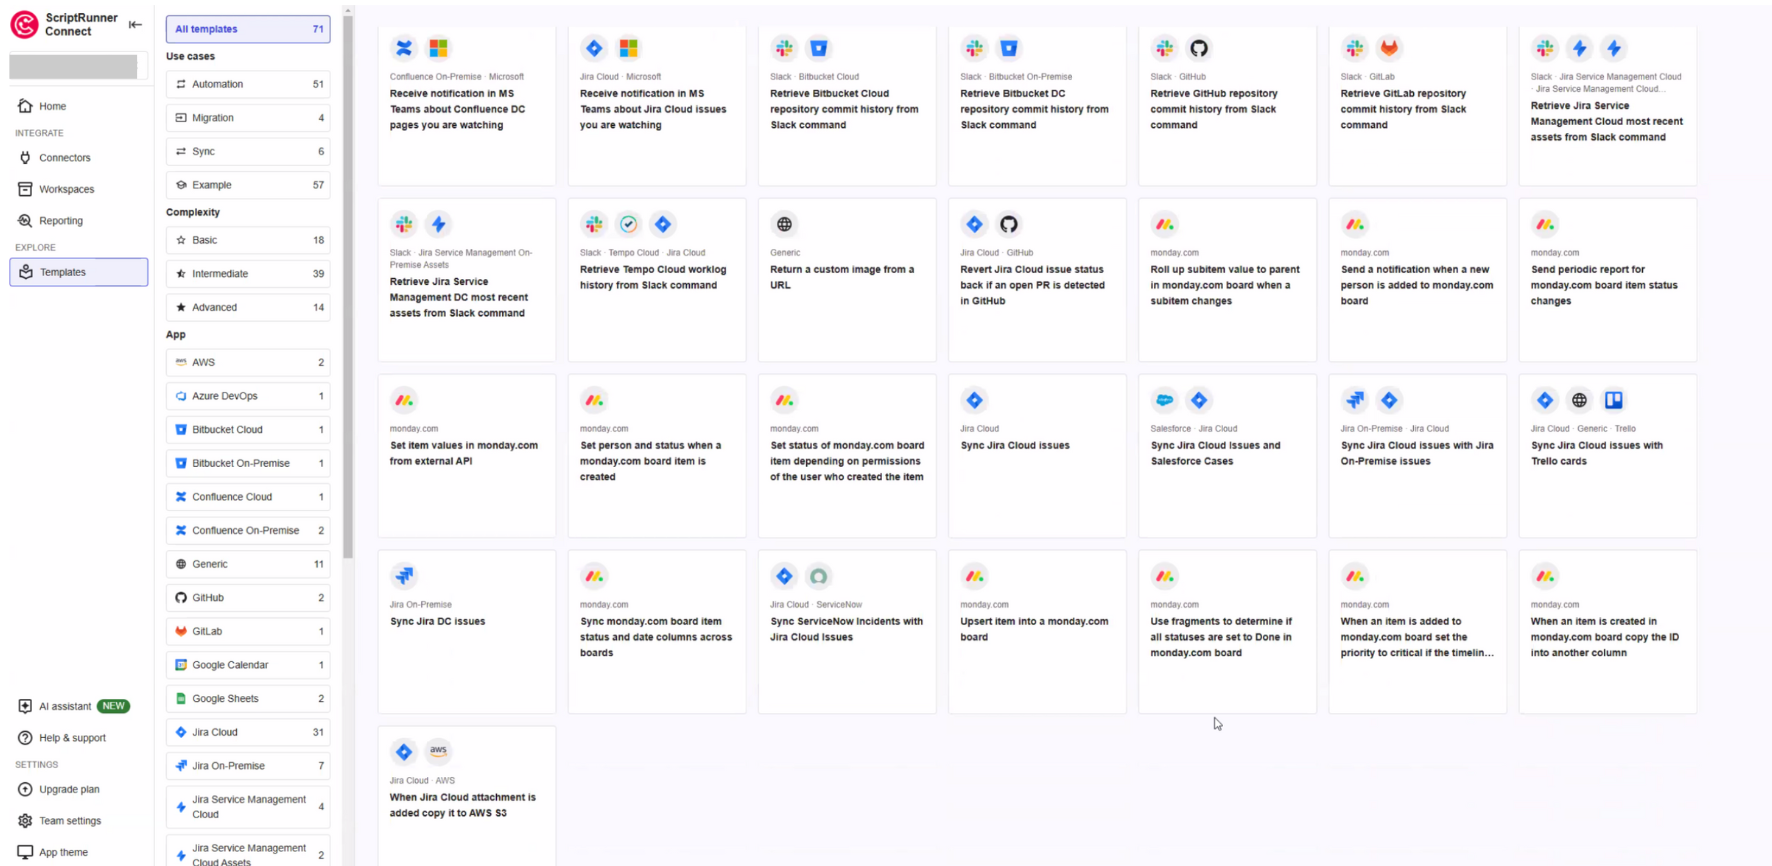Filter templates by Google Calendar app
The height and width of the screenshot is (866, 1772).
tap(248, 665)
